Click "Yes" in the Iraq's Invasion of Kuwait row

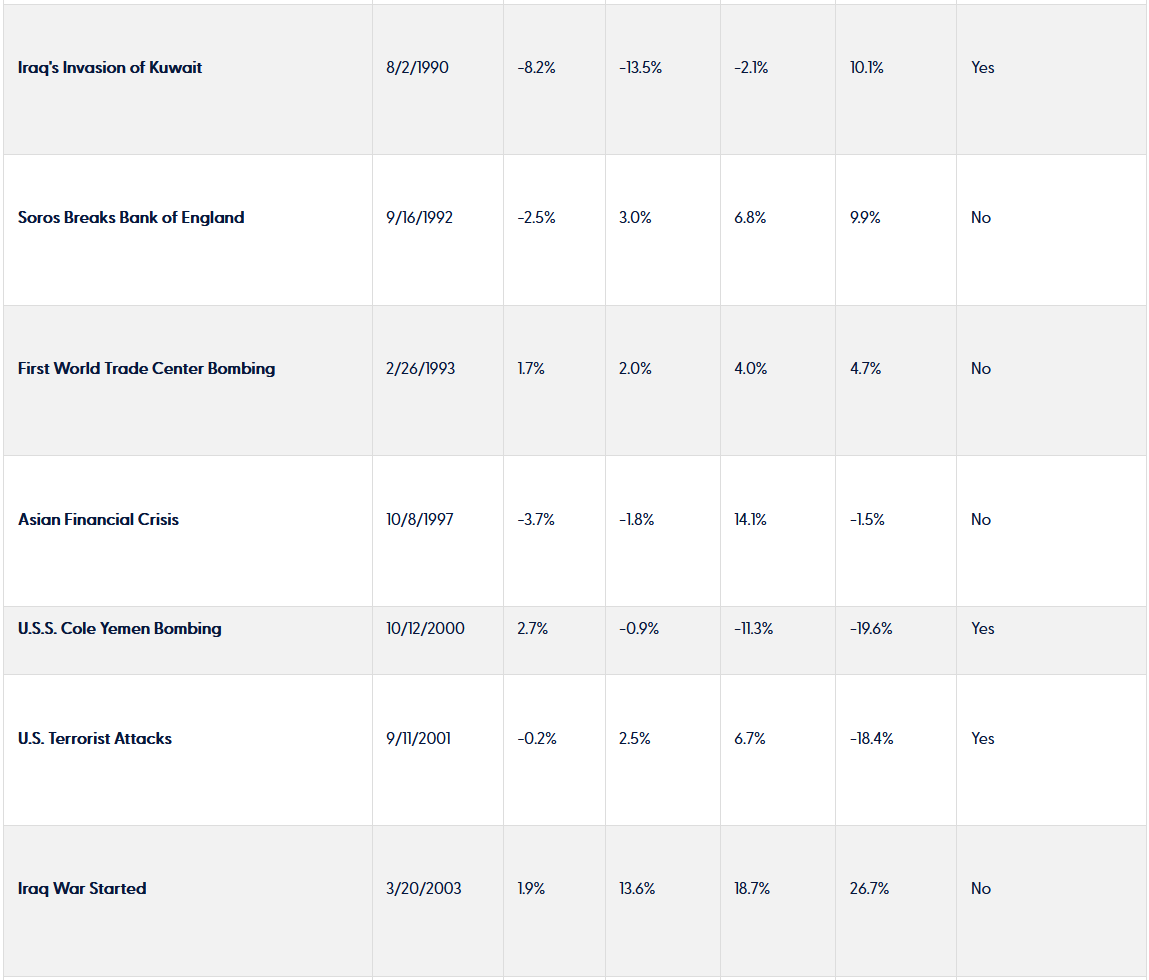[983, 68]
